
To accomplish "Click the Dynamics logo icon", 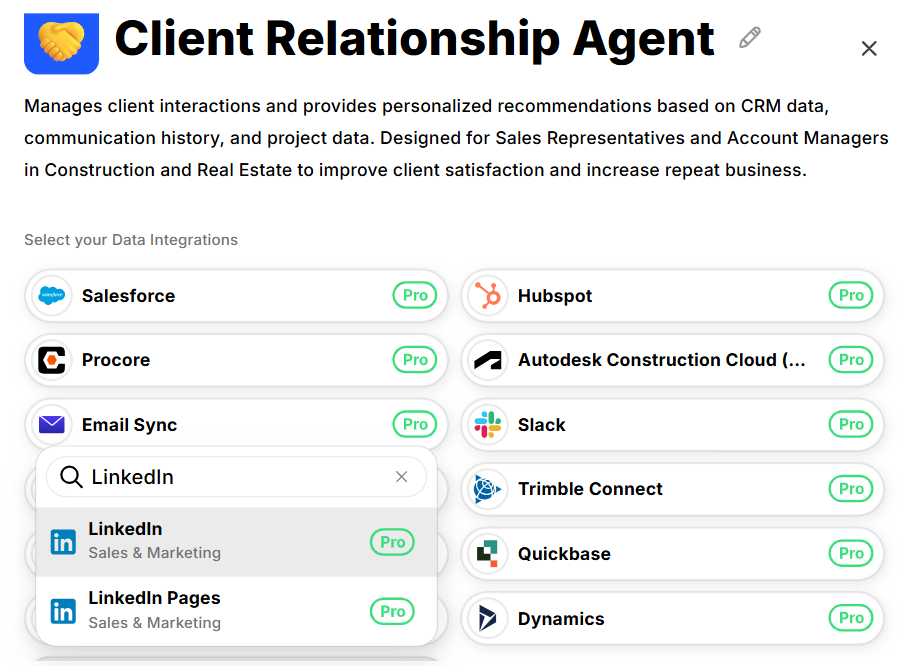I will [x=487, y=618].
